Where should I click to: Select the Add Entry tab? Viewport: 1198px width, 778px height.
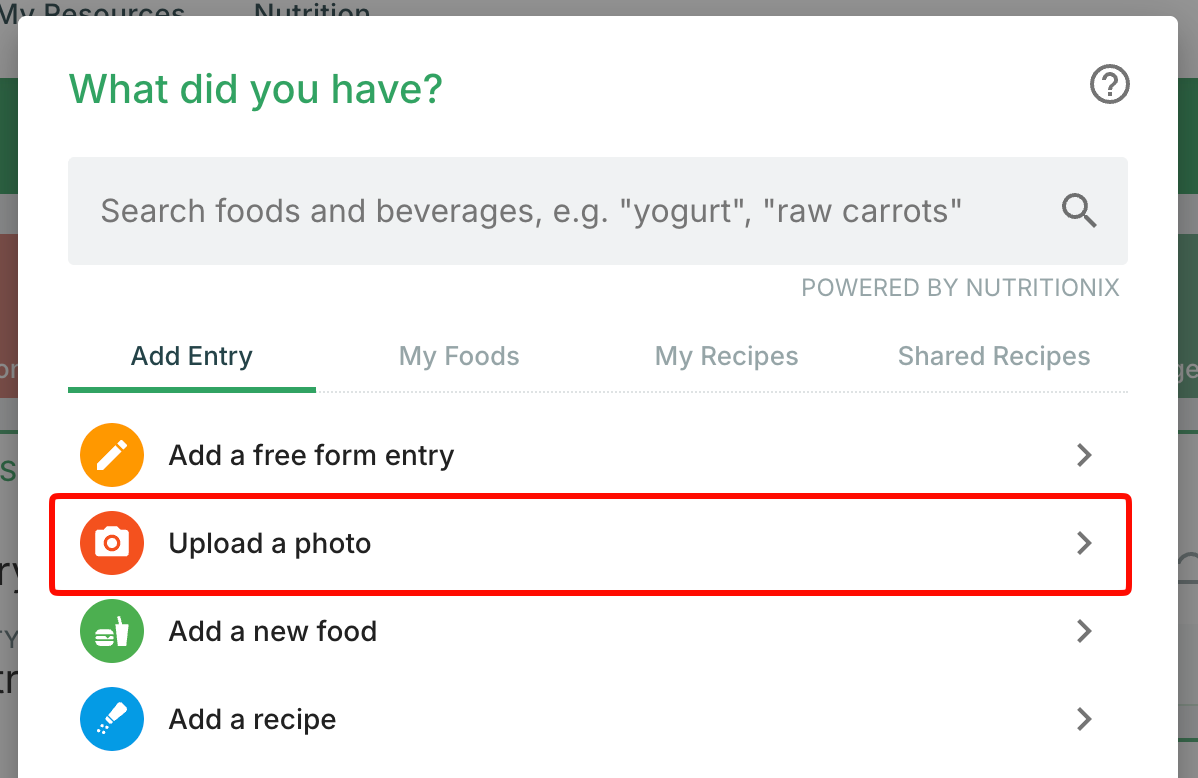point(192,356)
